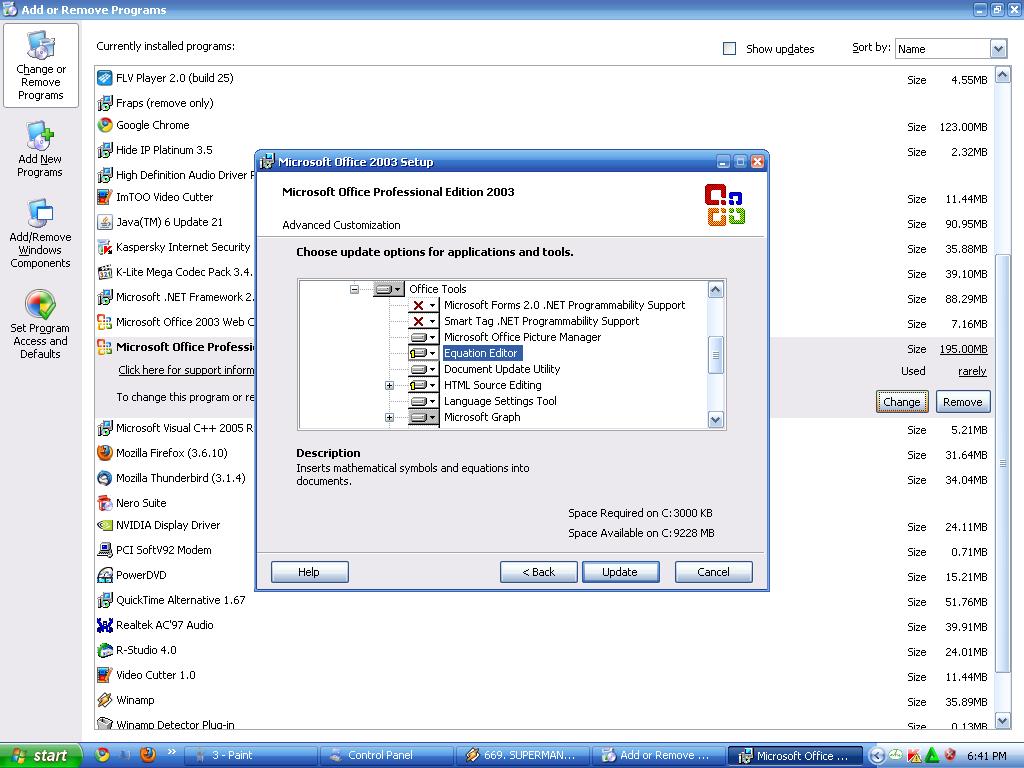The image size is (1024, 768).
Task: Click the Help button in setup dialog
Action: click(x=310, y=572)
